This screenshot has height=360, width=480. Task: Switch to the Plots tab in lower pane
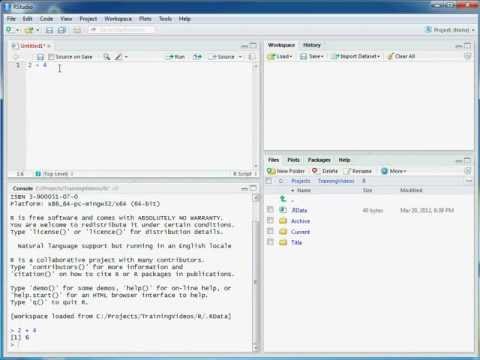point(294,160)
